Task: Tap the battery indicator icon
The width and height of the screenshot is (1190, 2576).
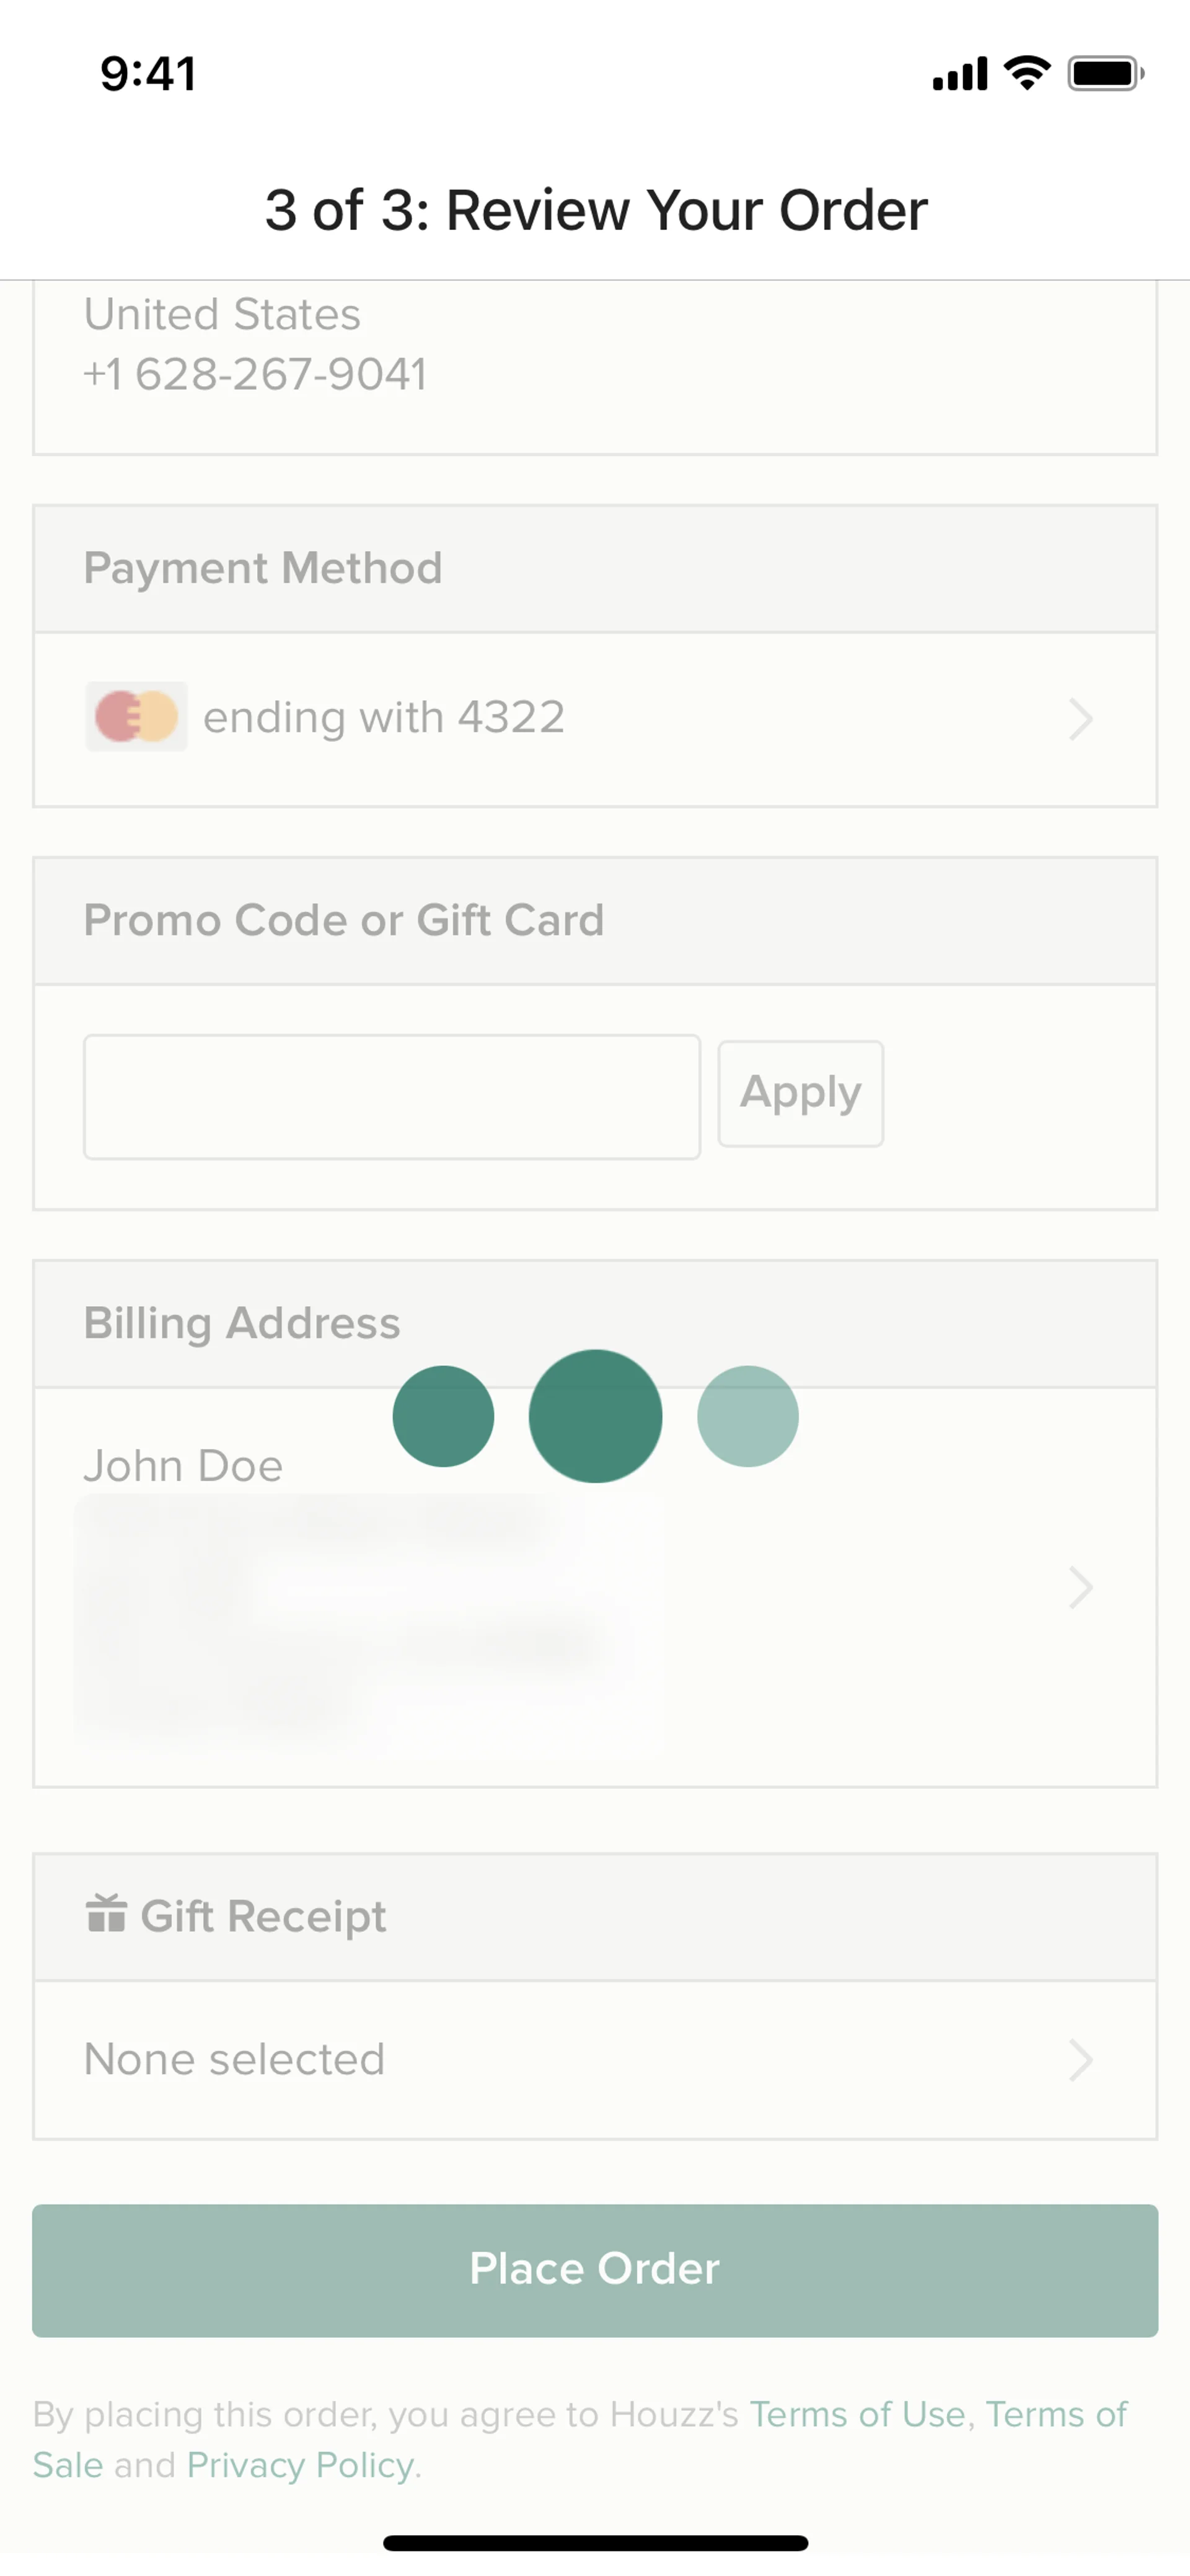Action: pyautogui.click(x=1105, y=73)
